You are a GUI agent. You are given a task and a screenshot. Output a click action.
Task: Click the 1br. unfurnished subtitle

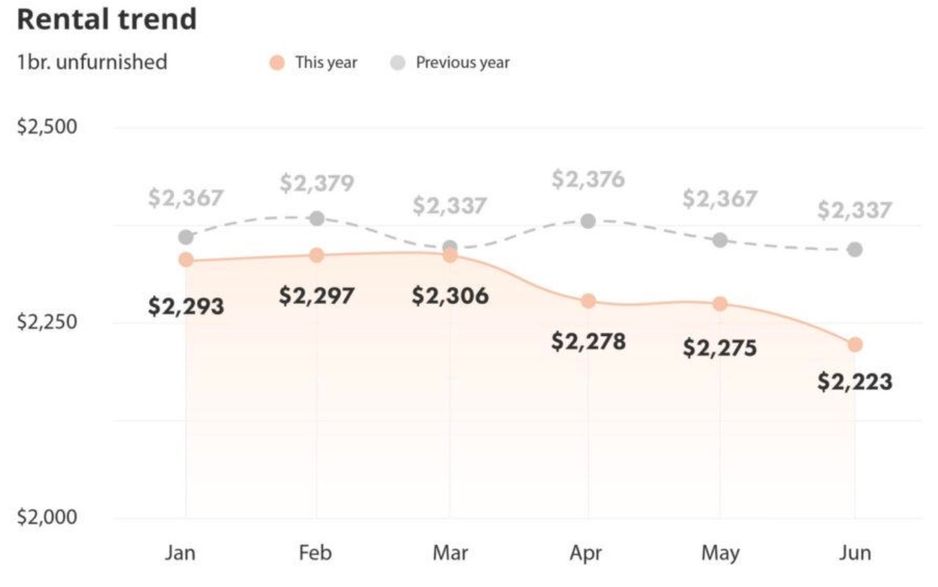click(92, 63)
